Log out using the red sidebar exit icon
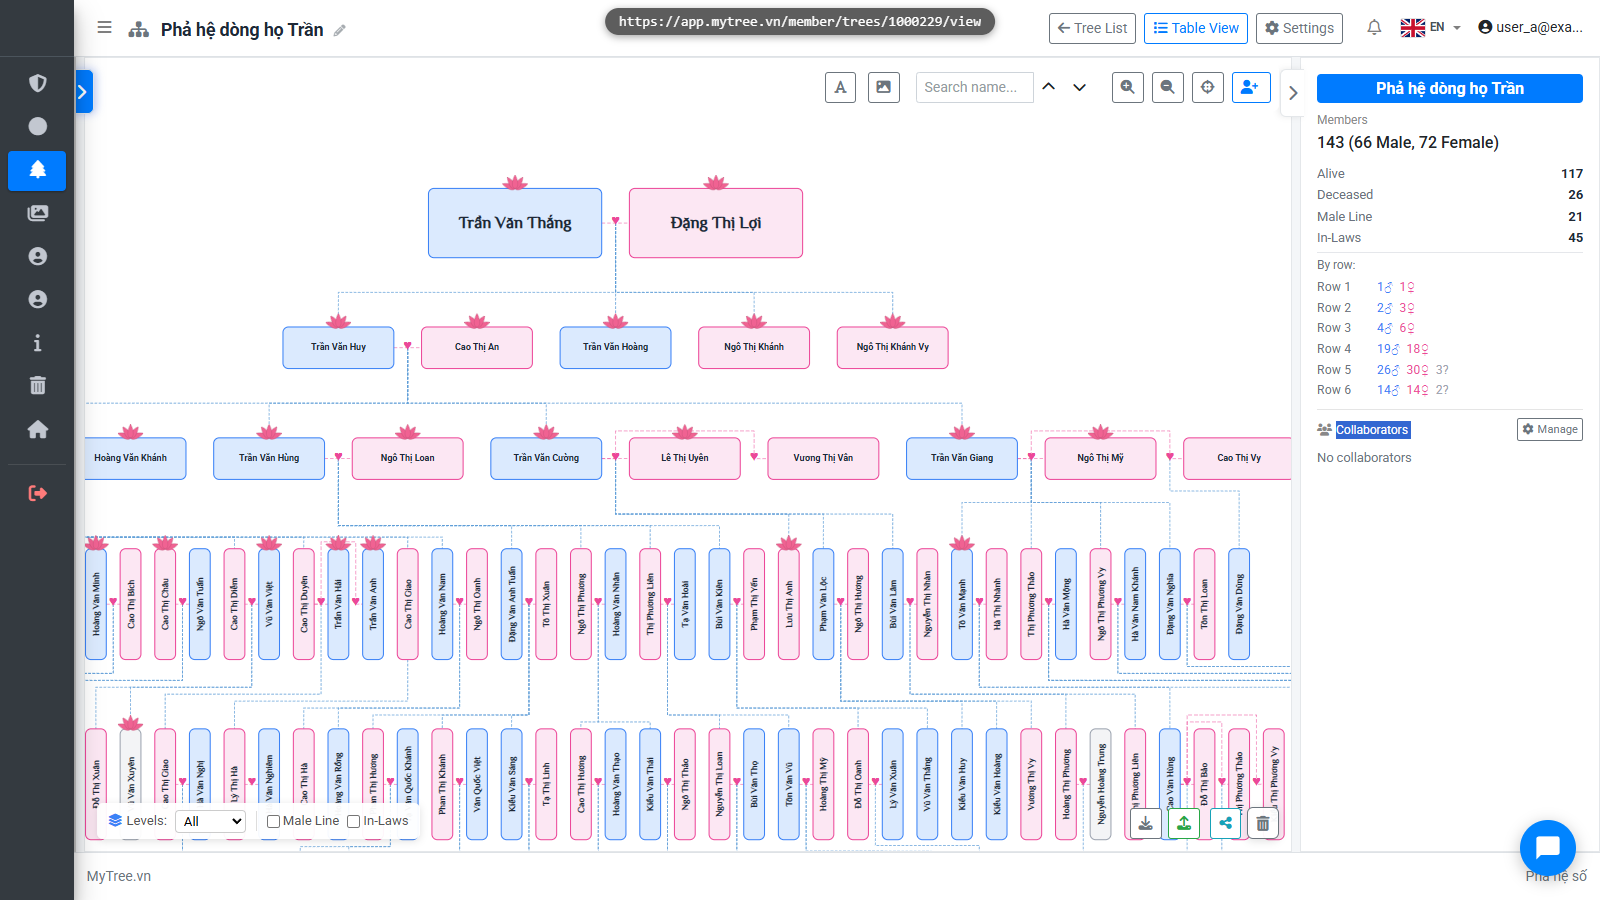Screen dimensions: 1600x900 pyautogui.click(x=37, y=493)
